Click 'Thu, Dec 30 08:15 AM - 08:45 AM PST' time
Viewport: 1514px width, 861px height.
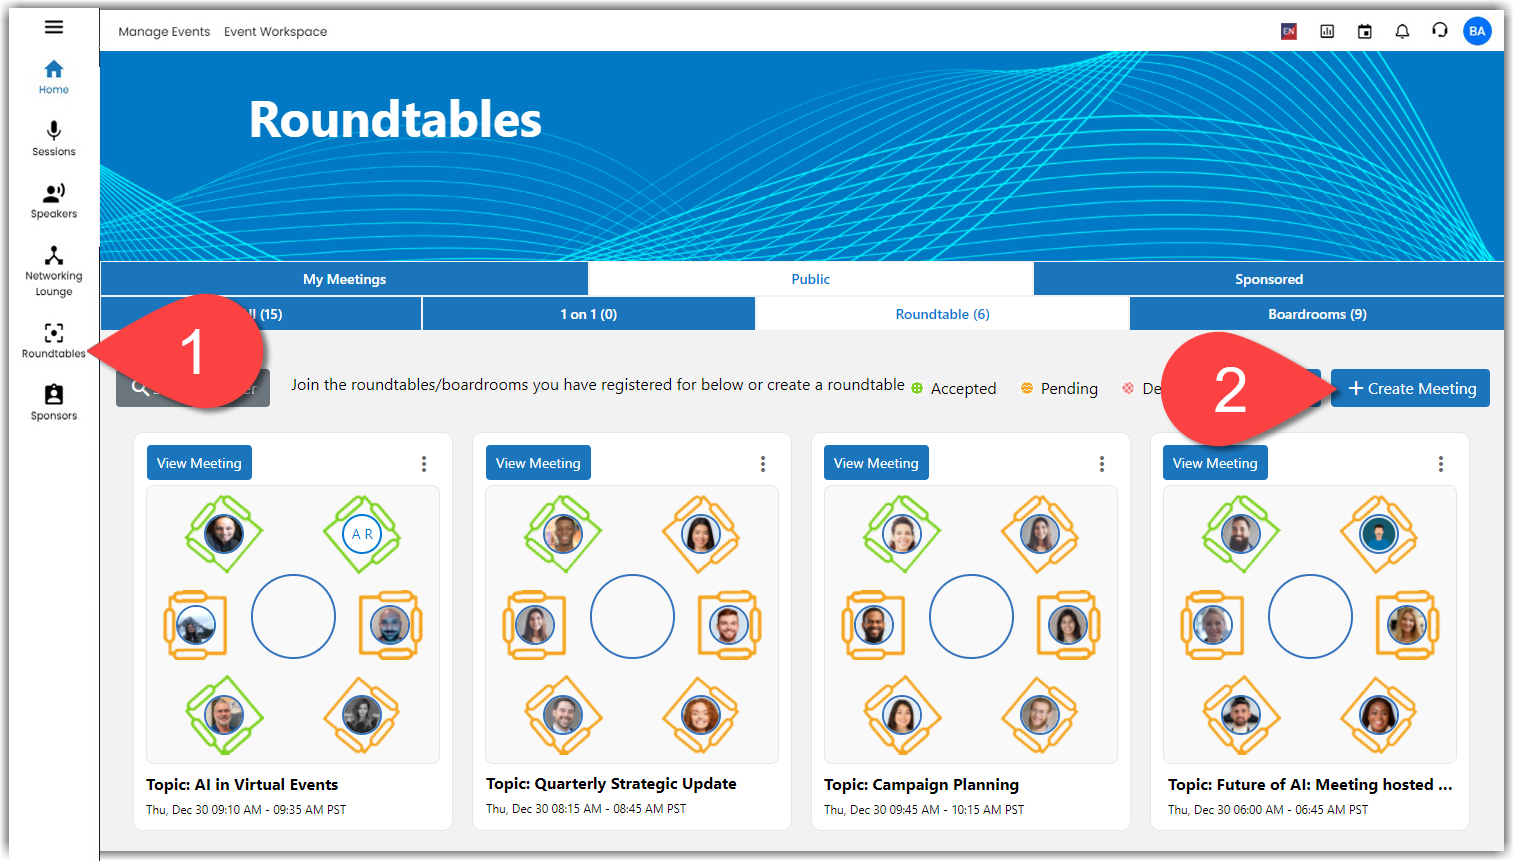[586, 809]
